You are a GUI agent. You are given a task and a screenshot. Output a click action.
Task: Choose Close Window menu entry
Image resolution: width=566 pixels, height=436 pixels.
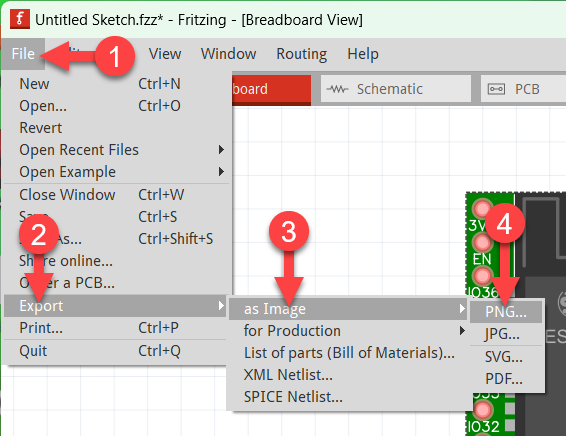116,195
